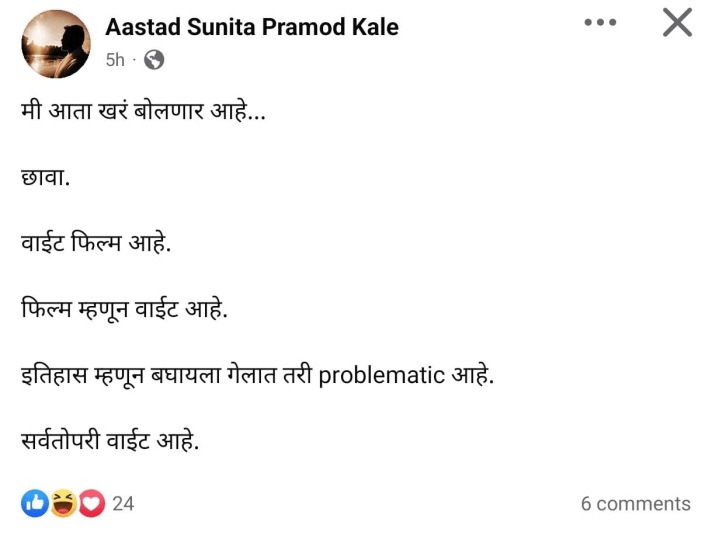Open Aastad Sunita Pramod Kale's profile name

click(x=251, y=27)
